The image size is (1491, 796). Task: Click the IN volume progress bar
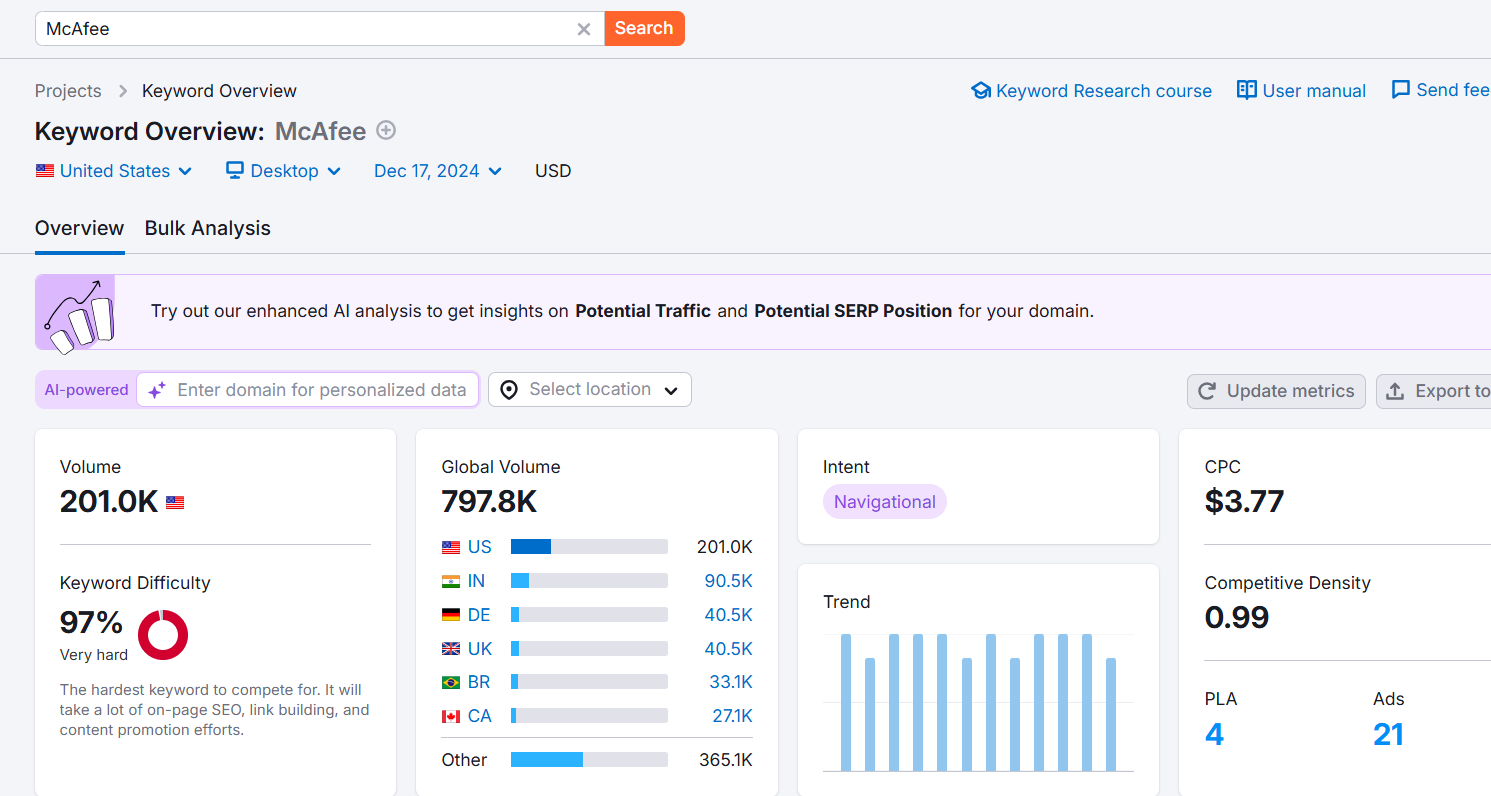coord(589,581)
